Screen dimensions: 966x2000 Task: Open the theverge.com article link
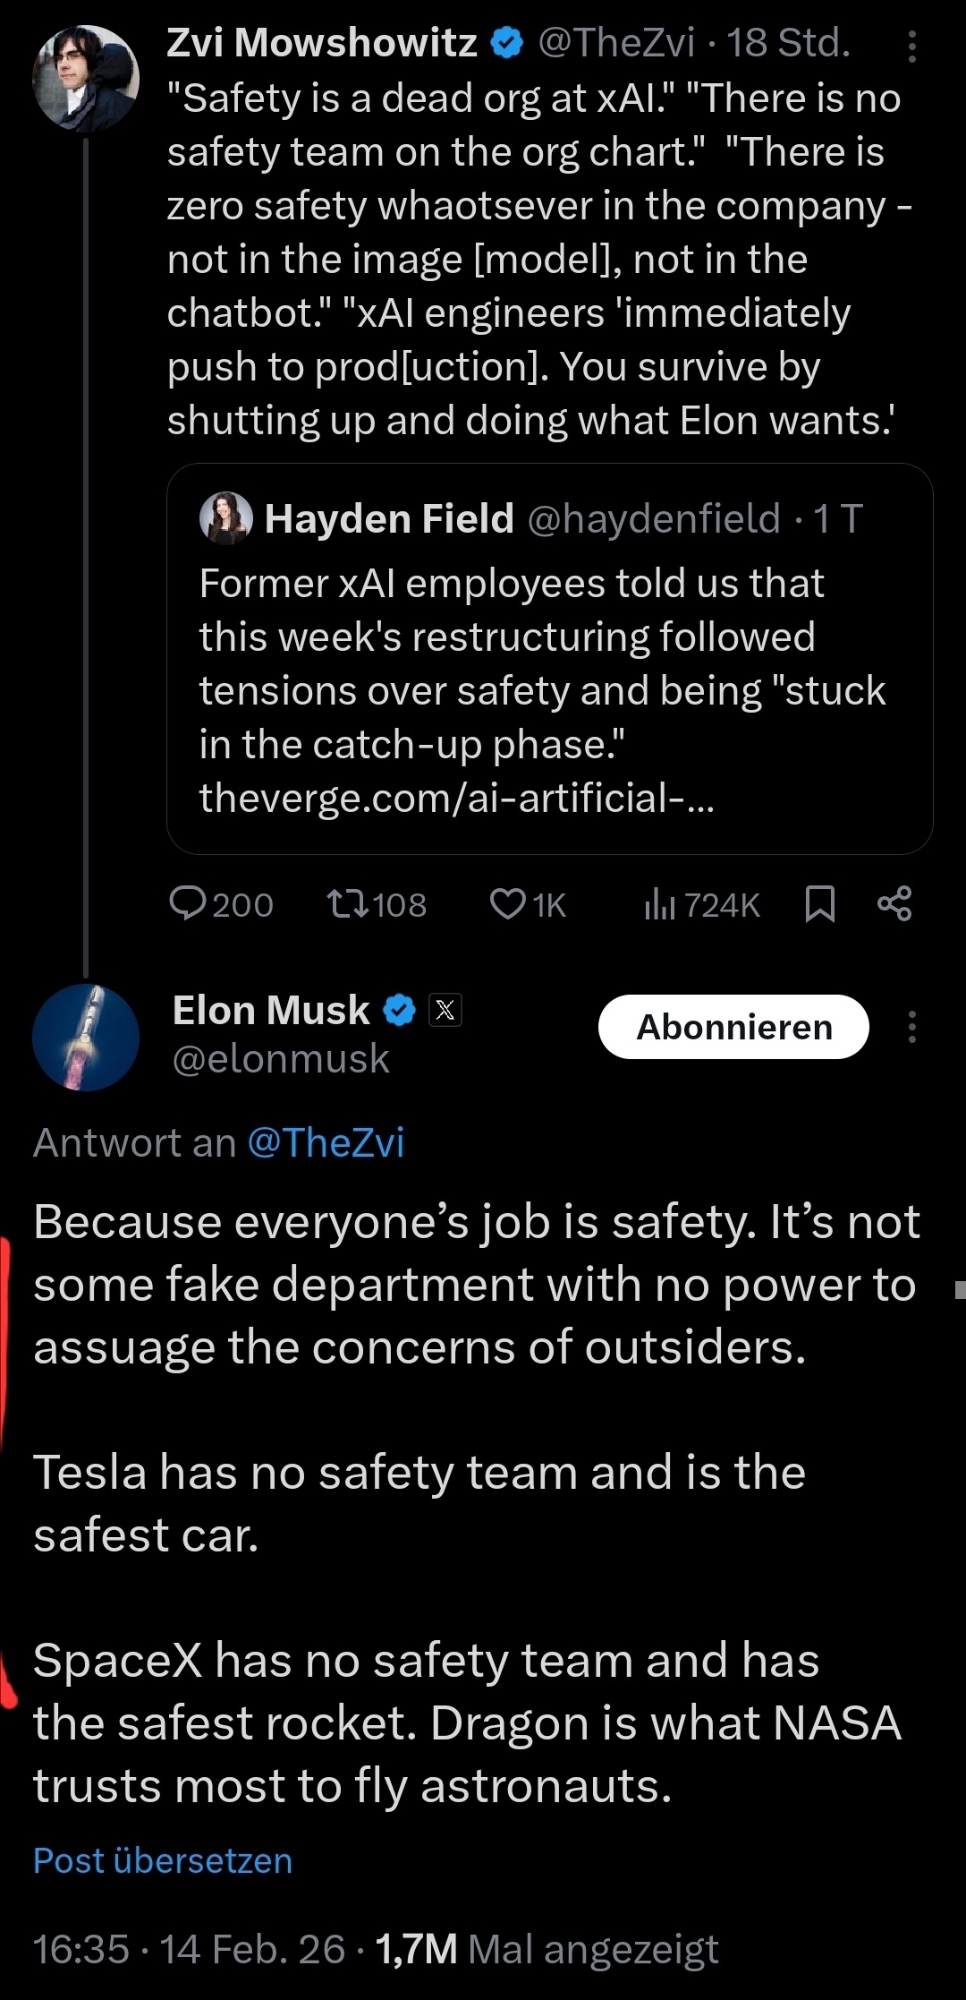tap(456, 798)
